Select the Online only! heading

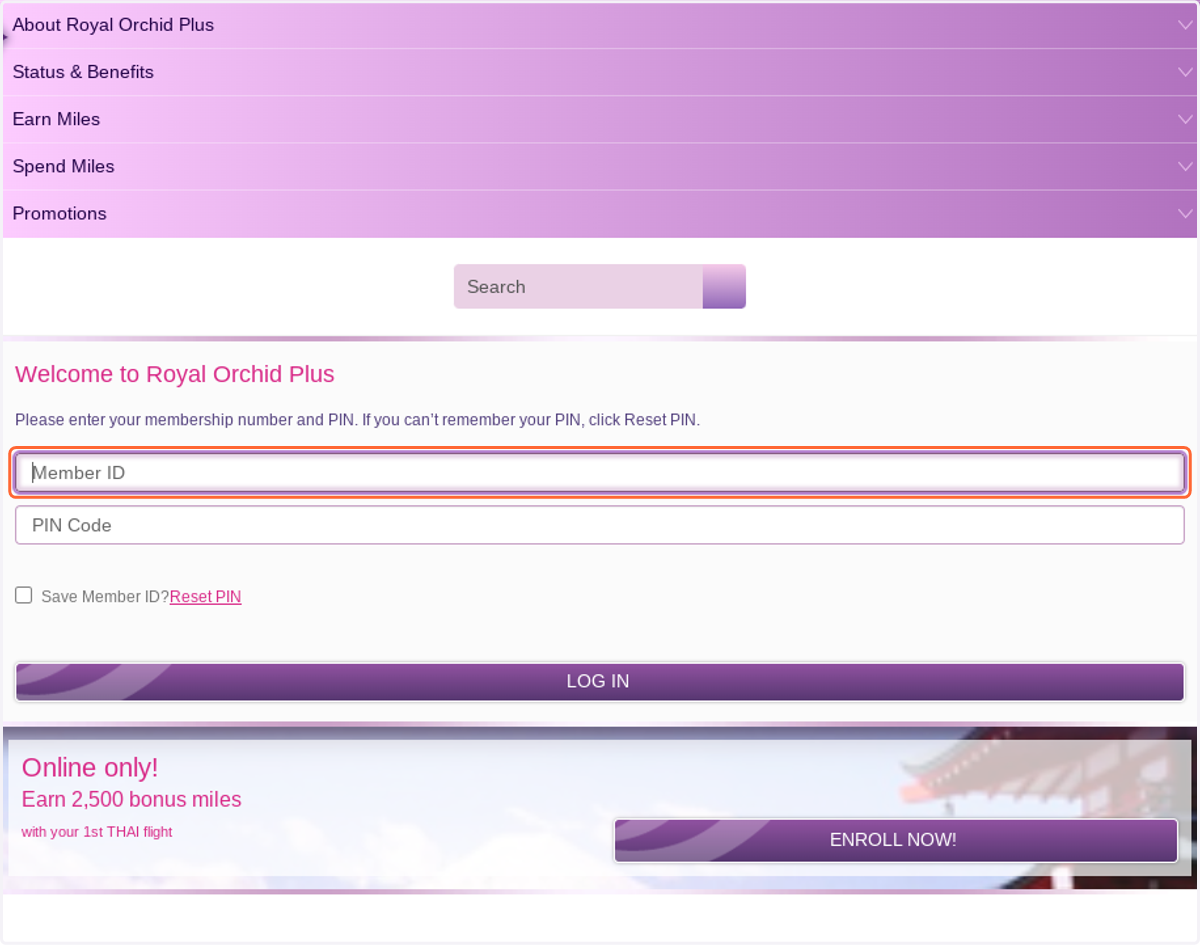tap(90, 768)
